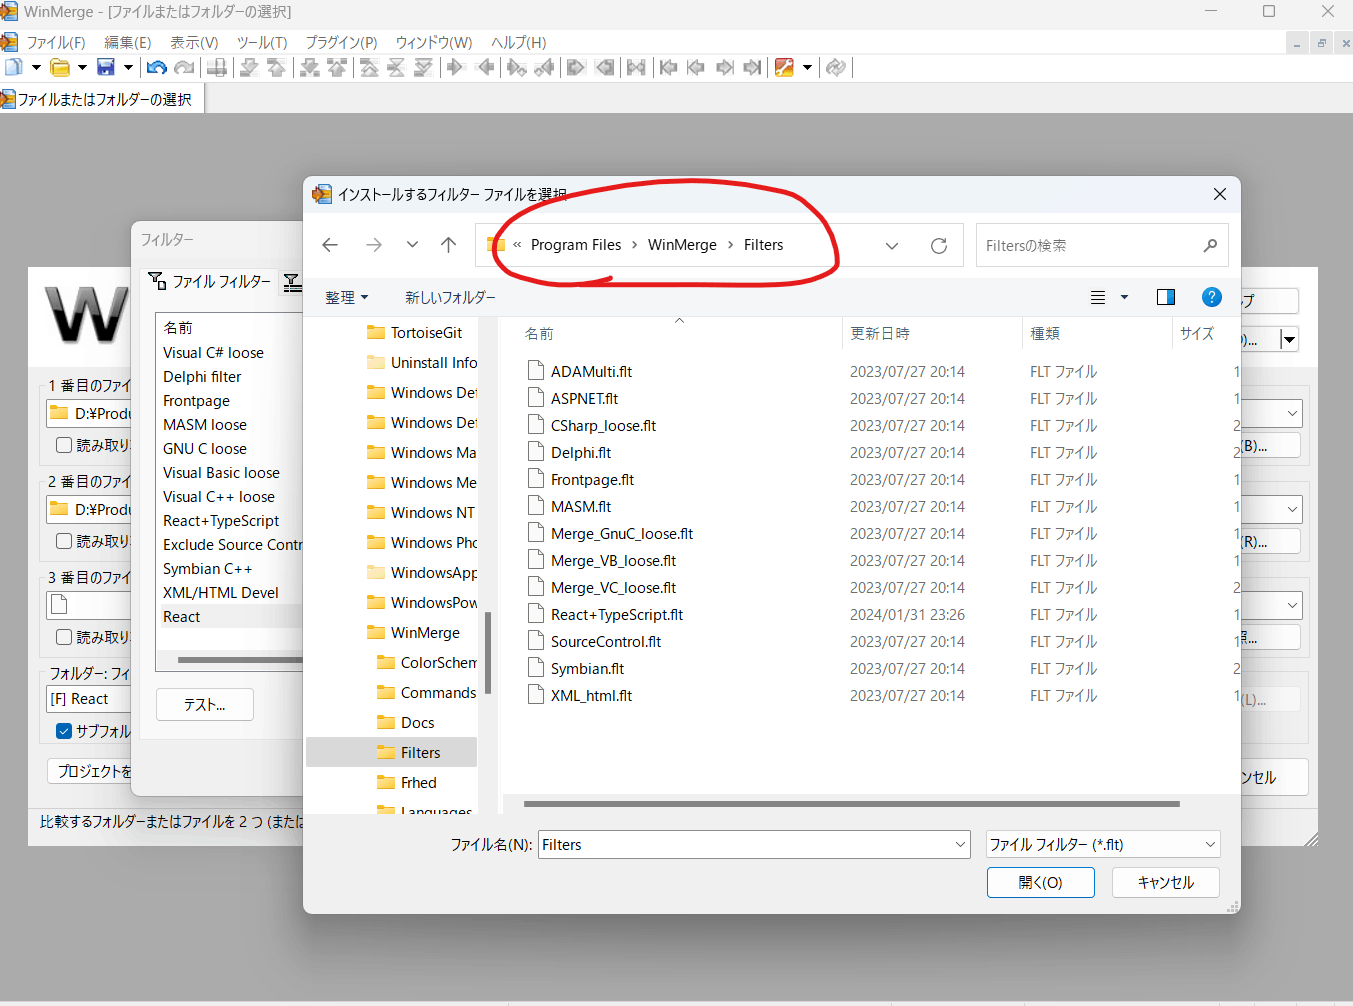Click the file list horizontal scrollbar

(851, 803)
